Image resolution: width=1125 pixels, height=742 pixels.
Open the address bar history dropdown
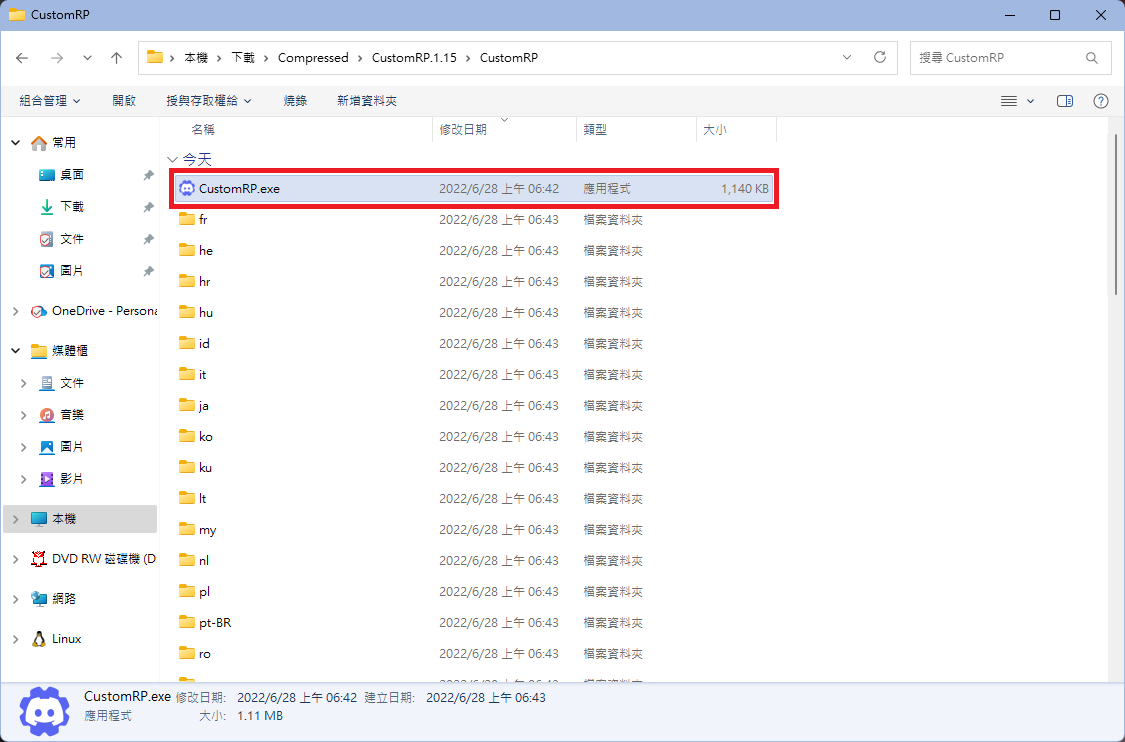point(848,58)
